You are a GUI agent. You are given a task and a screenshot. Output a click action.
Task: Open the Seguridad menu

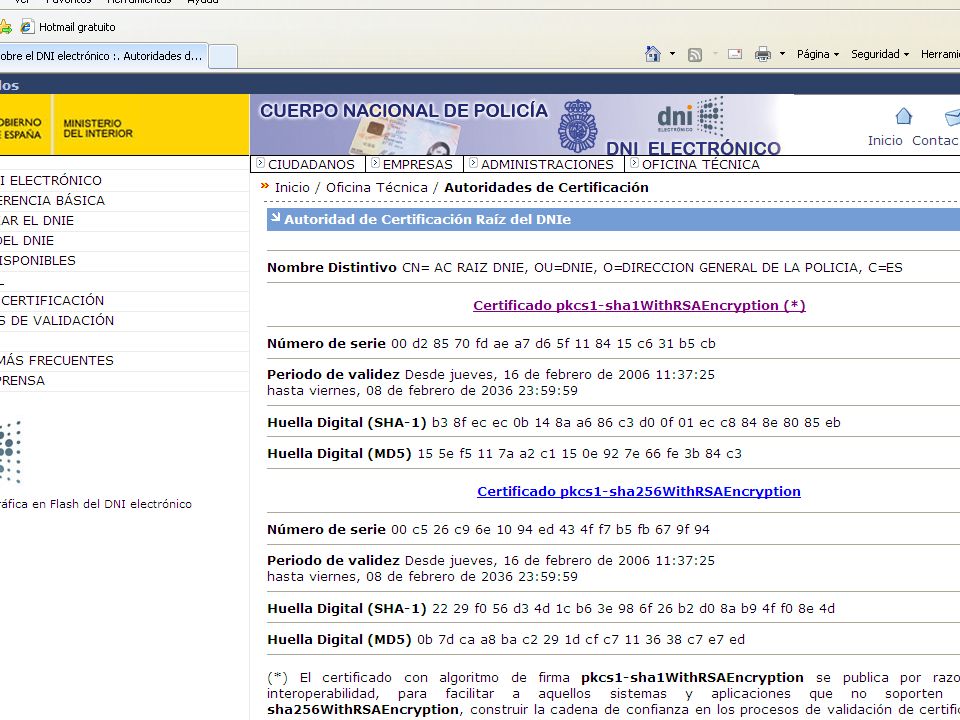tap(880, 54)
